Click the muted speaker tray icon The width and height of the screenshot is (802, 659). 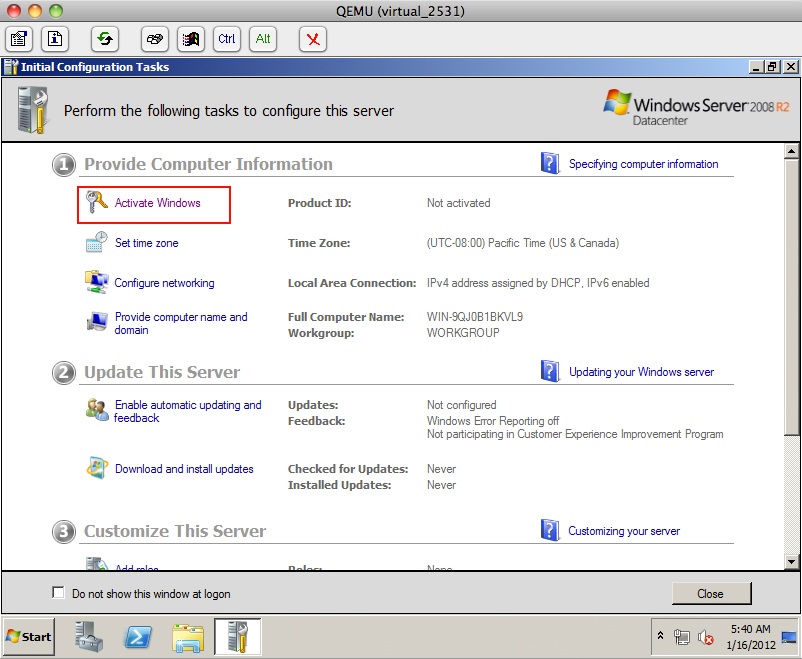[706, 637]
